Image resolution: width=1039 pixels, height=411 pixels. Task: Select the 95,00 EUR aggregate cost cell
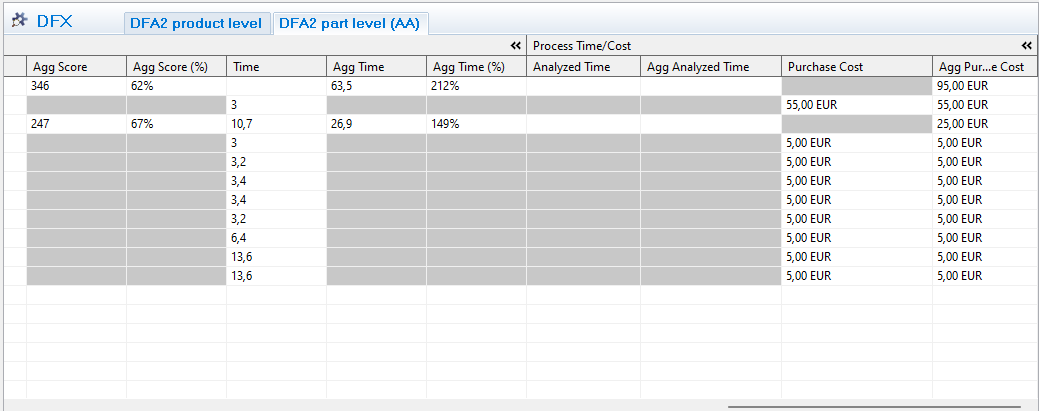[984, 86]
